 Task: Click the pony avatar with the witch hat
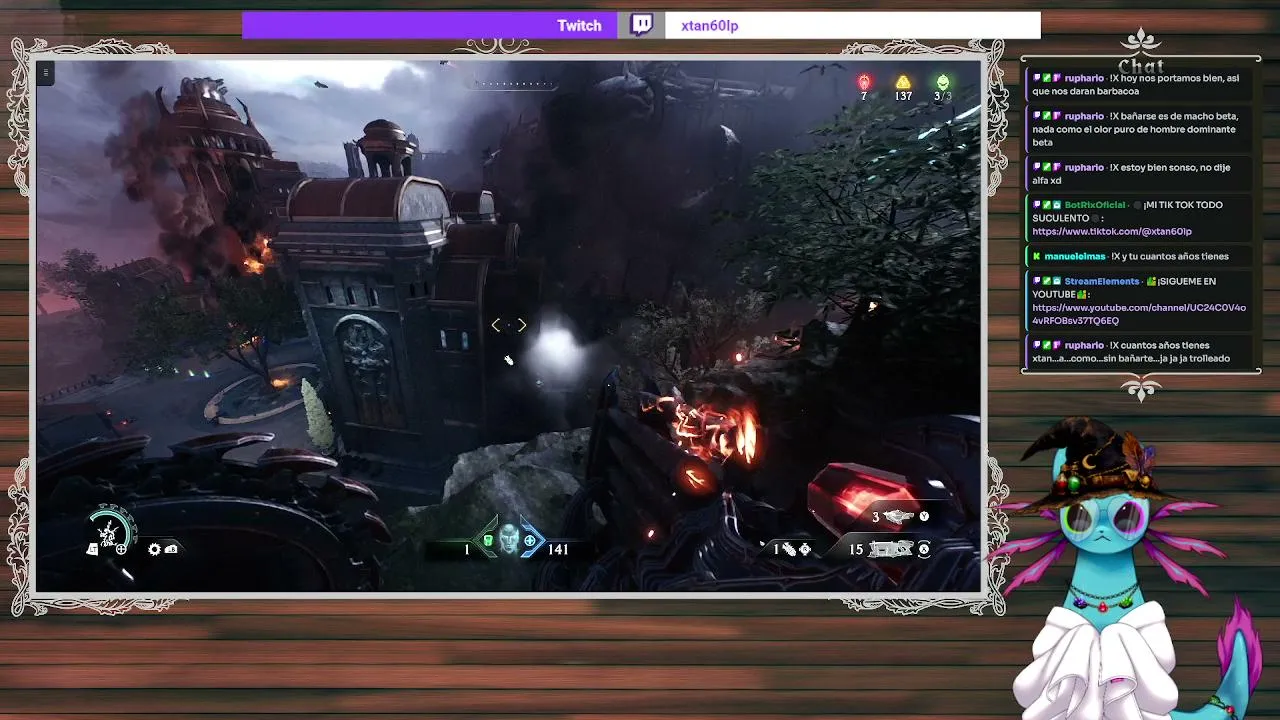1110,570
